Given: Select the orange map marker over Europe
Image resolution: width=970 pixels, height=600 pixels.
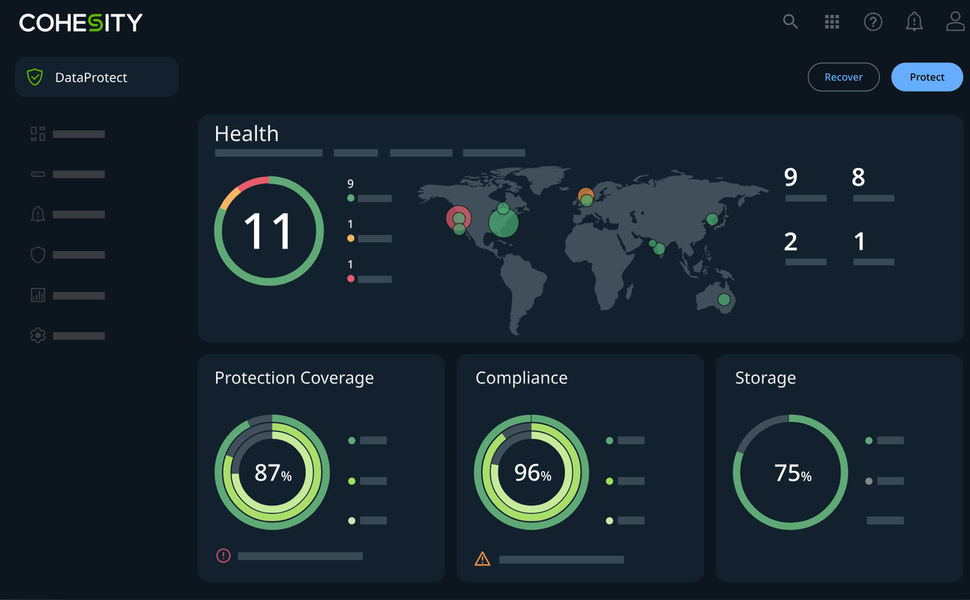Looking at the screenshot, I should pyautogui.click(x=586, y=195).
